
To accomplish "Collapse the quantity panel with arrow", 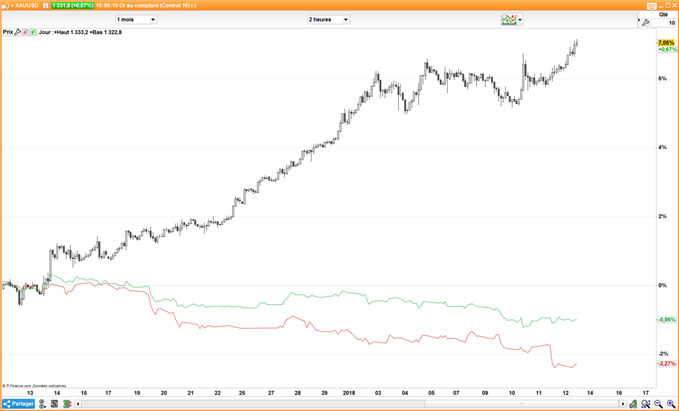I will (x=639, y=20).
